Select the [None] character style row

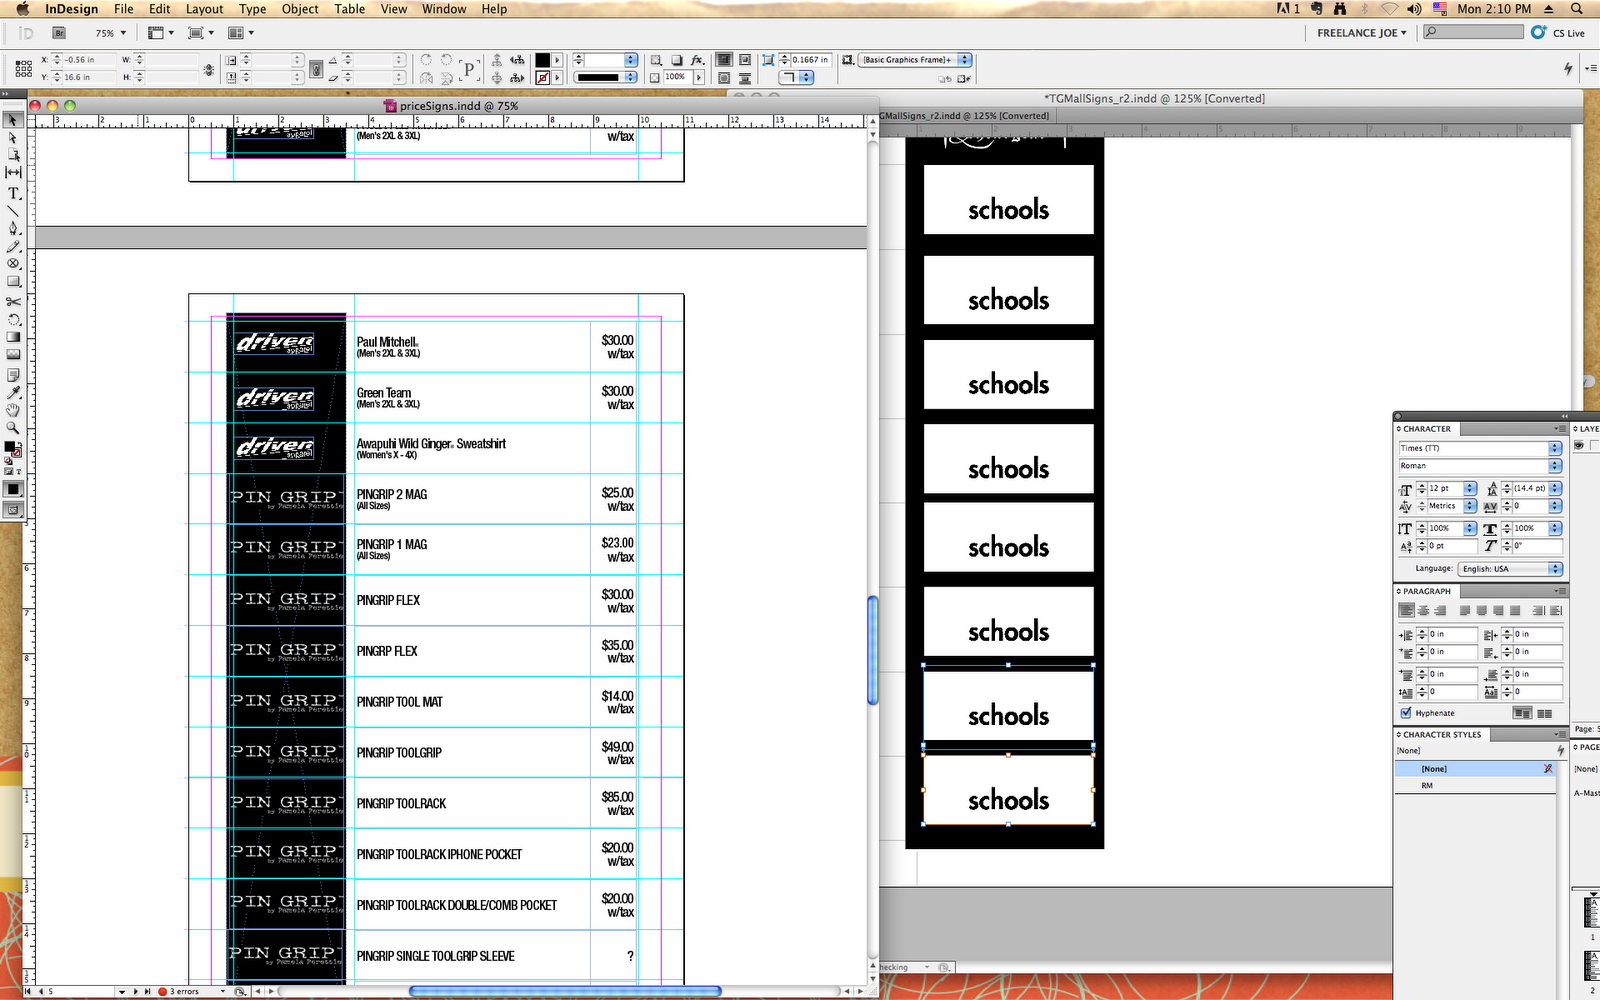point(1475,769)
